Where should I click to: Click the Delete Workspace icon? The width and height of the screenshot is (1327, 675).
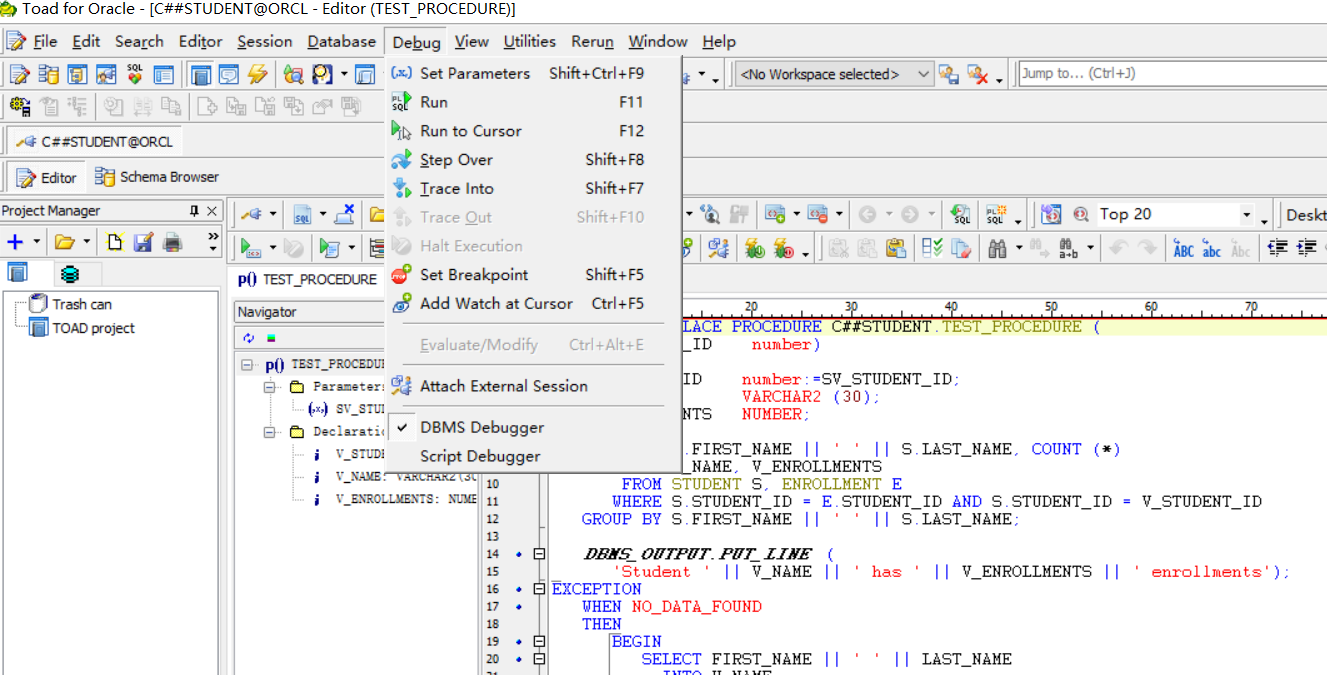[x=978, y=74]
